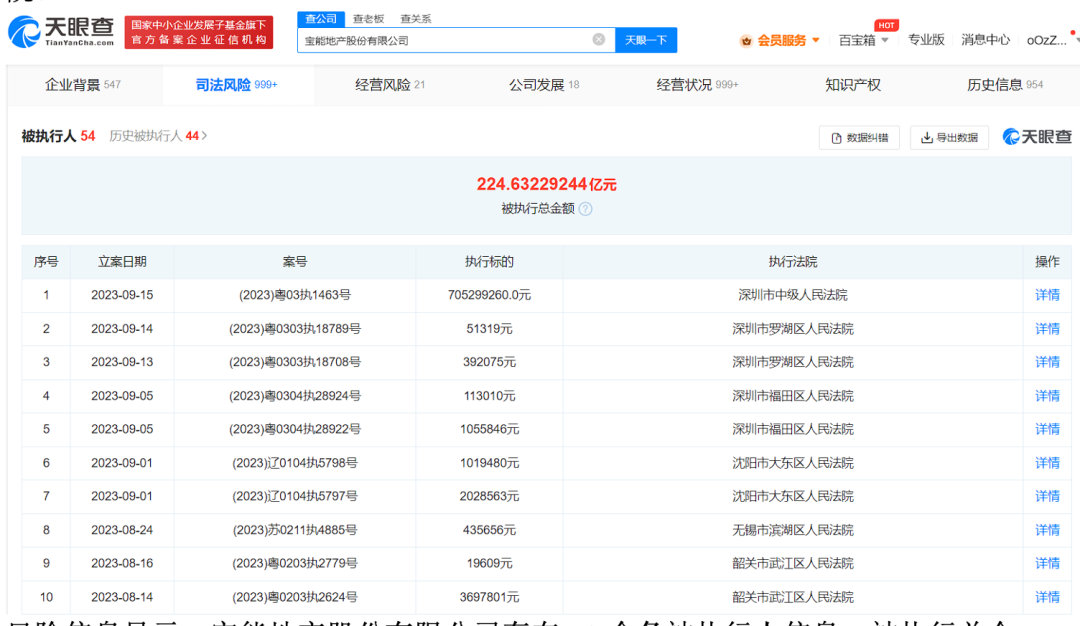Open the 司法风险 tab

(x=236, y=85)
